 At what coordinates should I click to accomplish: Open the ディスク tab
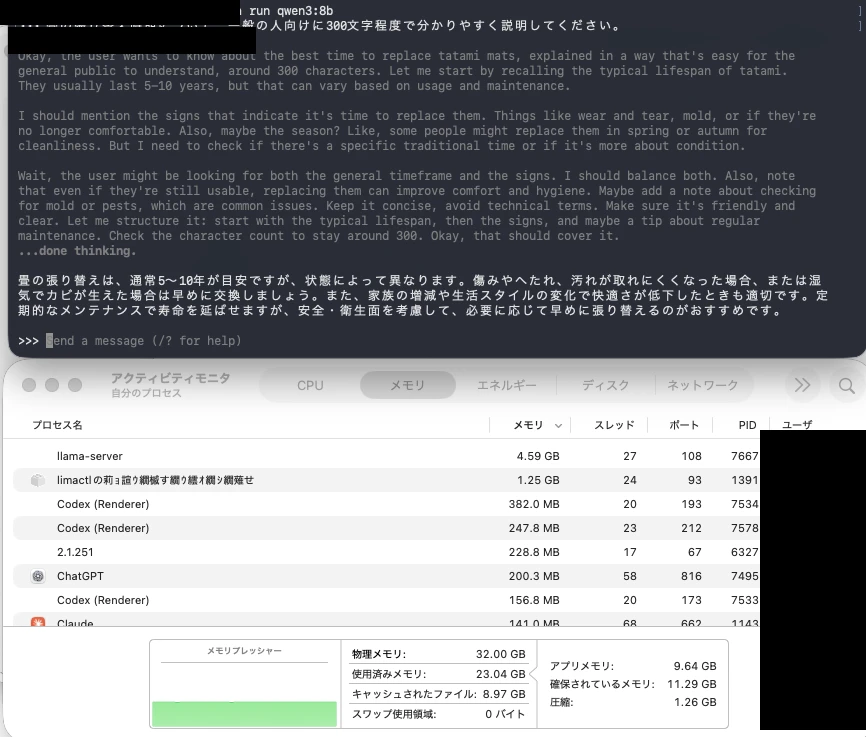click(605, 385)
